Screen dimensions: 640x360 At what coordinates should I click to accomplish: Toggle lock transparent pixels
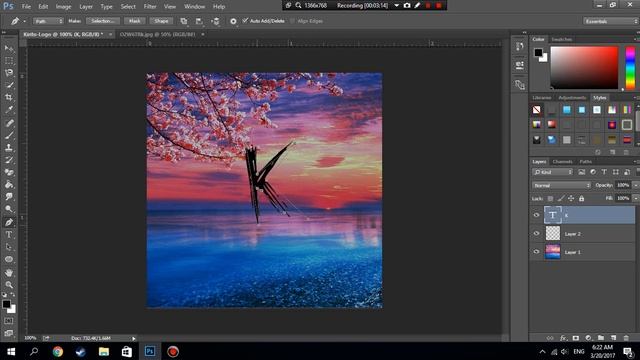[x=550, y=199]
